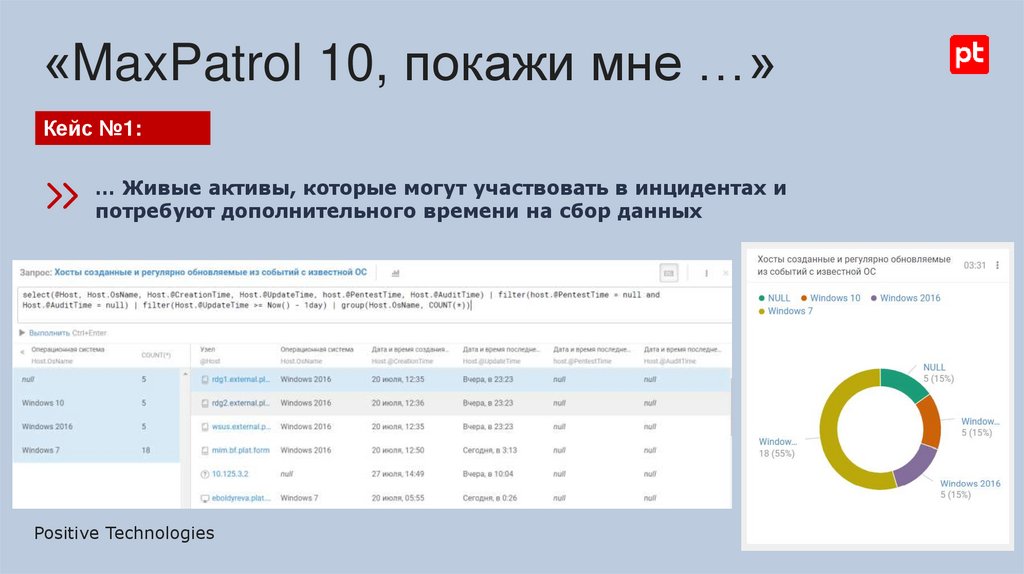Click the 'Windows 7' OS cell for eboldyreva

[x=299, y=498]
